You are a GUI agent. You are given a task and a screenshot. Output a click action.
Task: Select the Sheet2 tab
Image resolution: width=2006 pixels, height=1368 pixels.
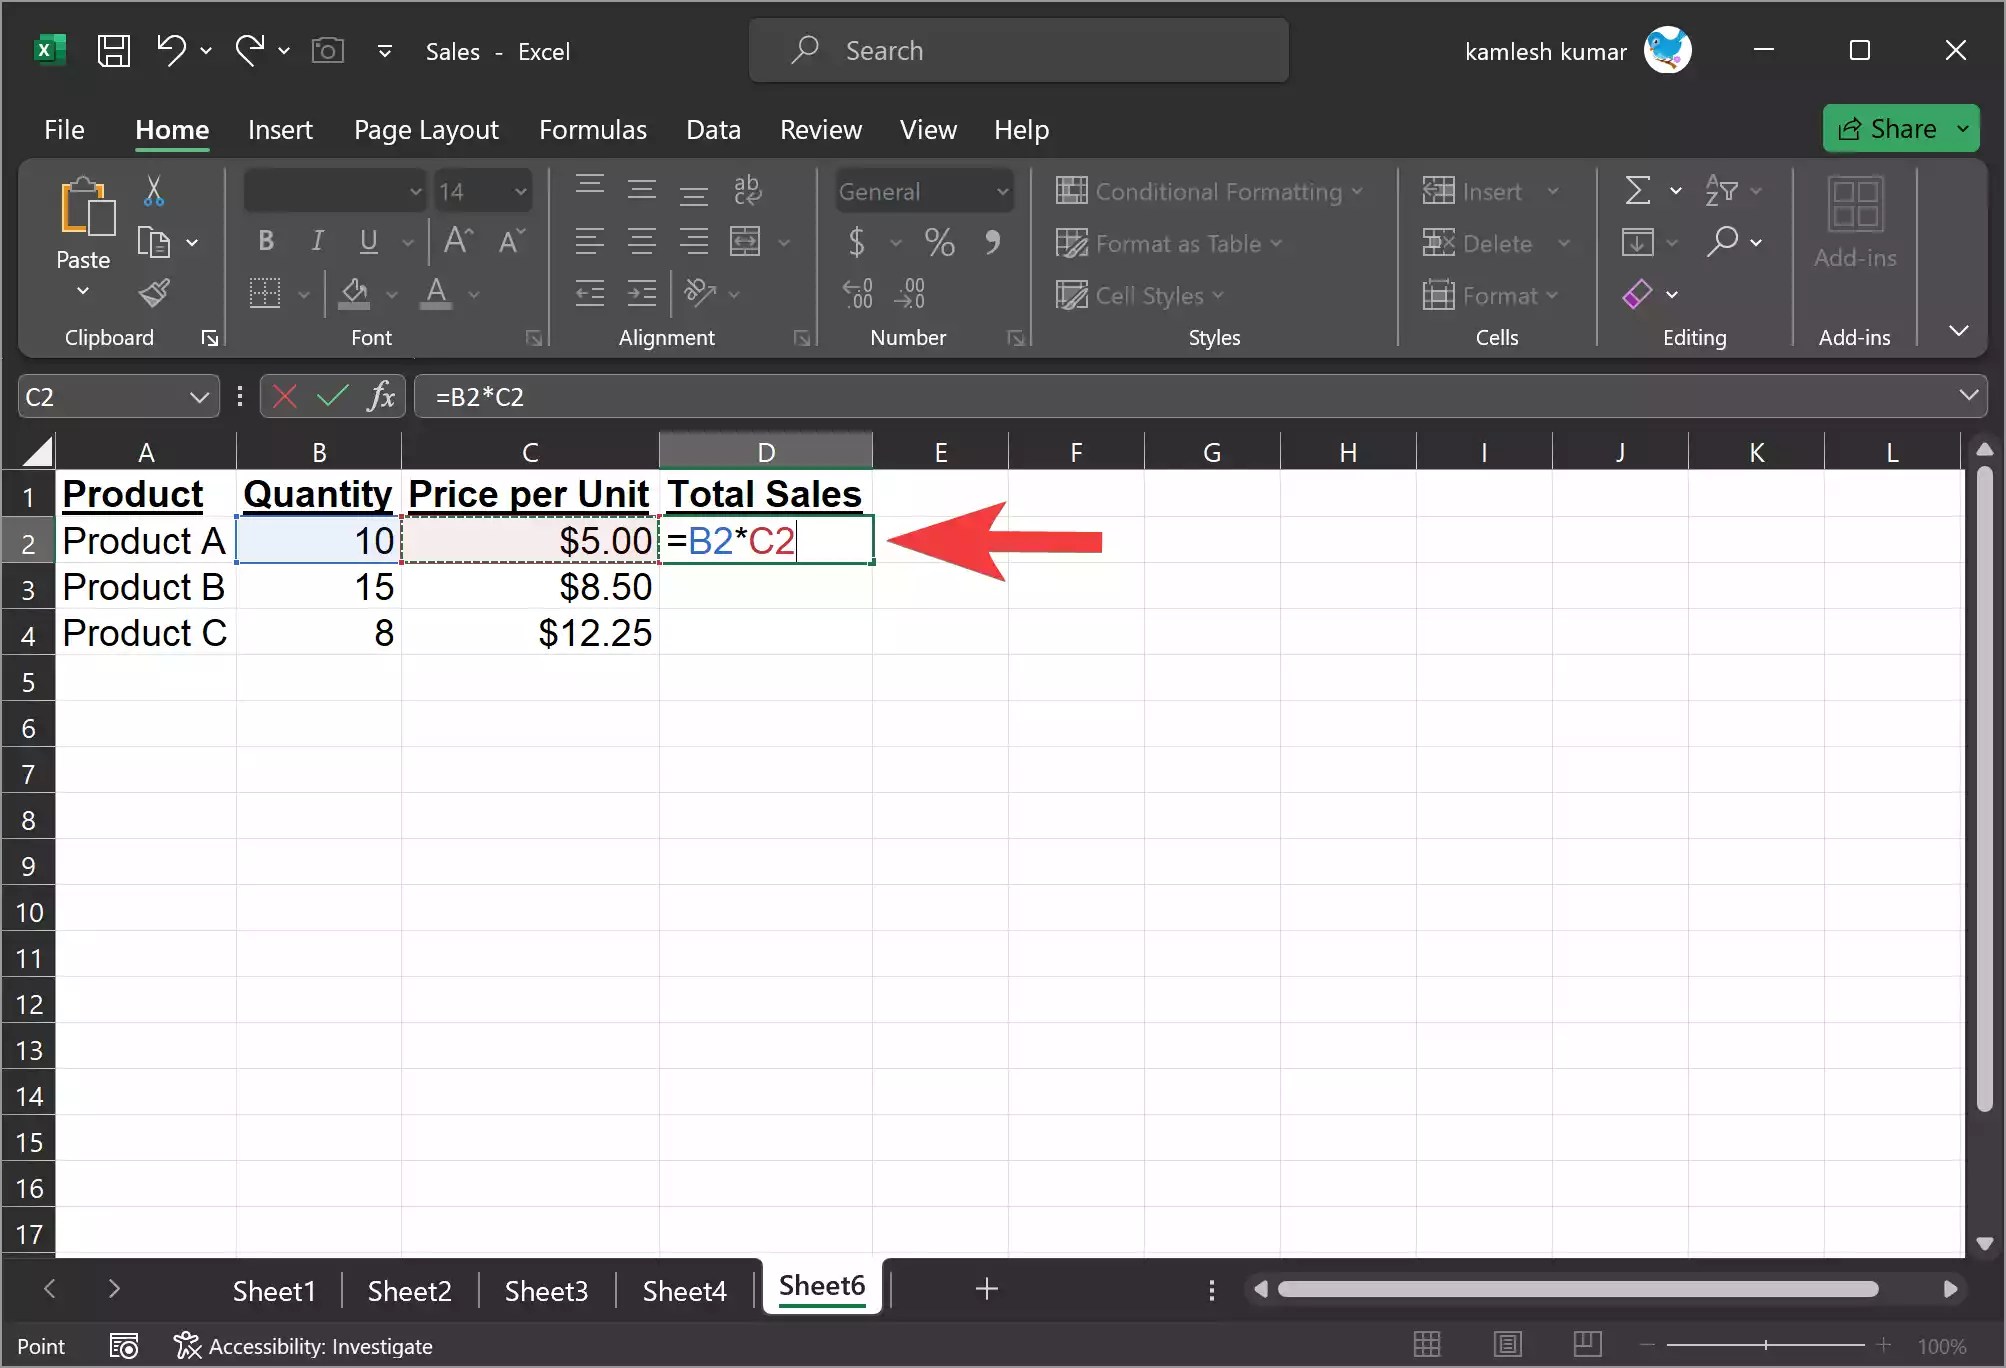click(408, 1290)
